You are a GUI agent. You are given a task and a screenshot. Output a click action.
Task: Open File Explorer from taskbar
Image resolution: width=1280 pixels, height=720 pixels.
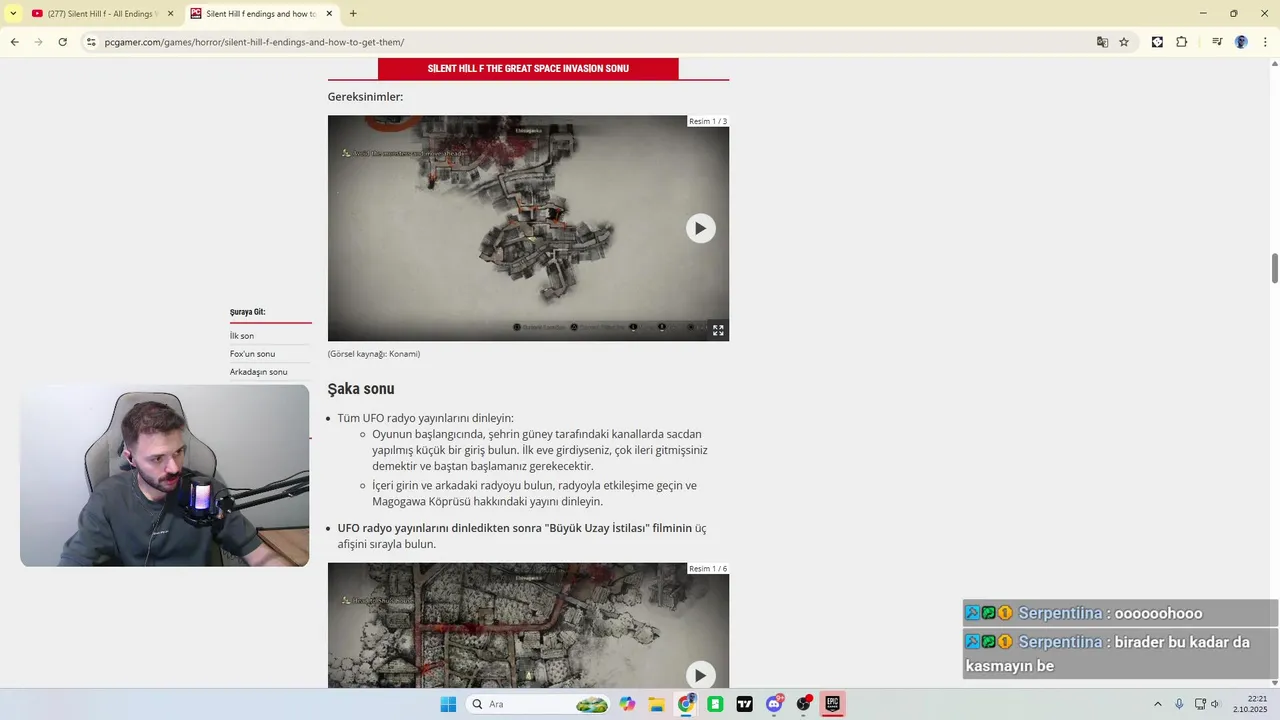pyautogui.click(x=656, y=704)
